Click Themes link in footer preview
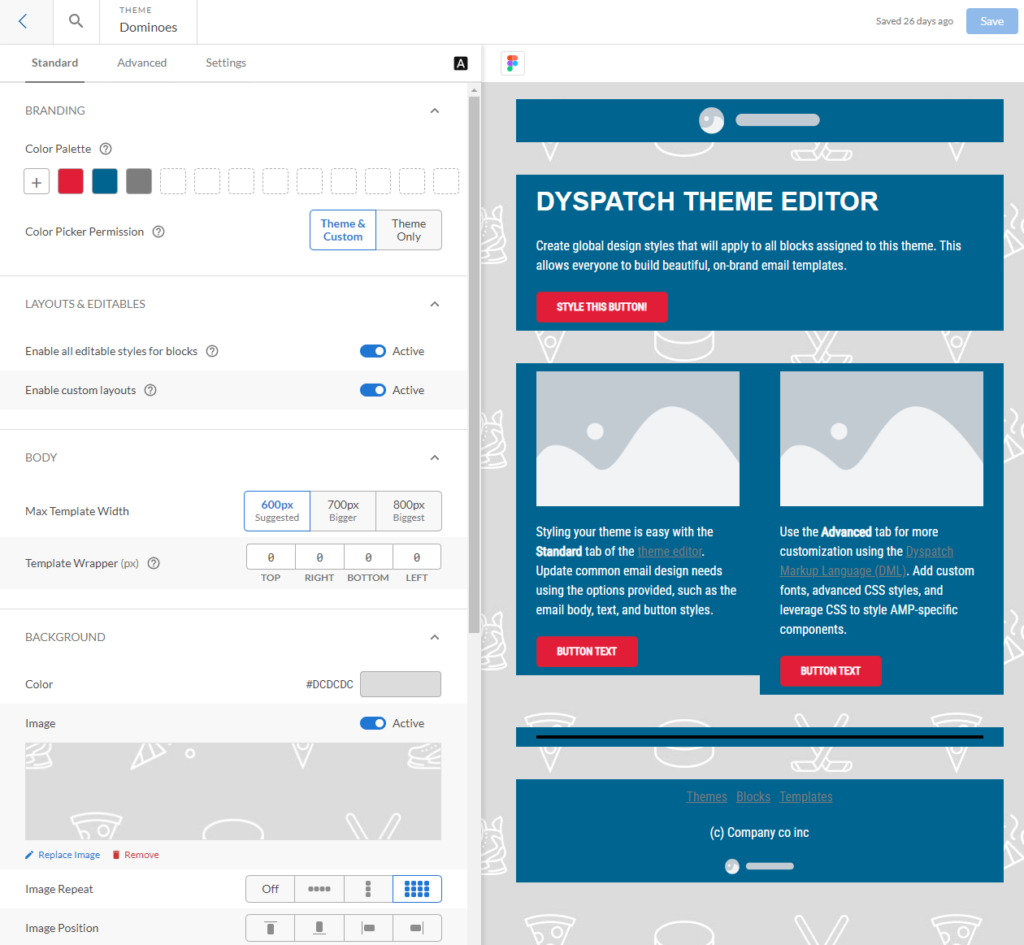 click(x=707, y=797)
